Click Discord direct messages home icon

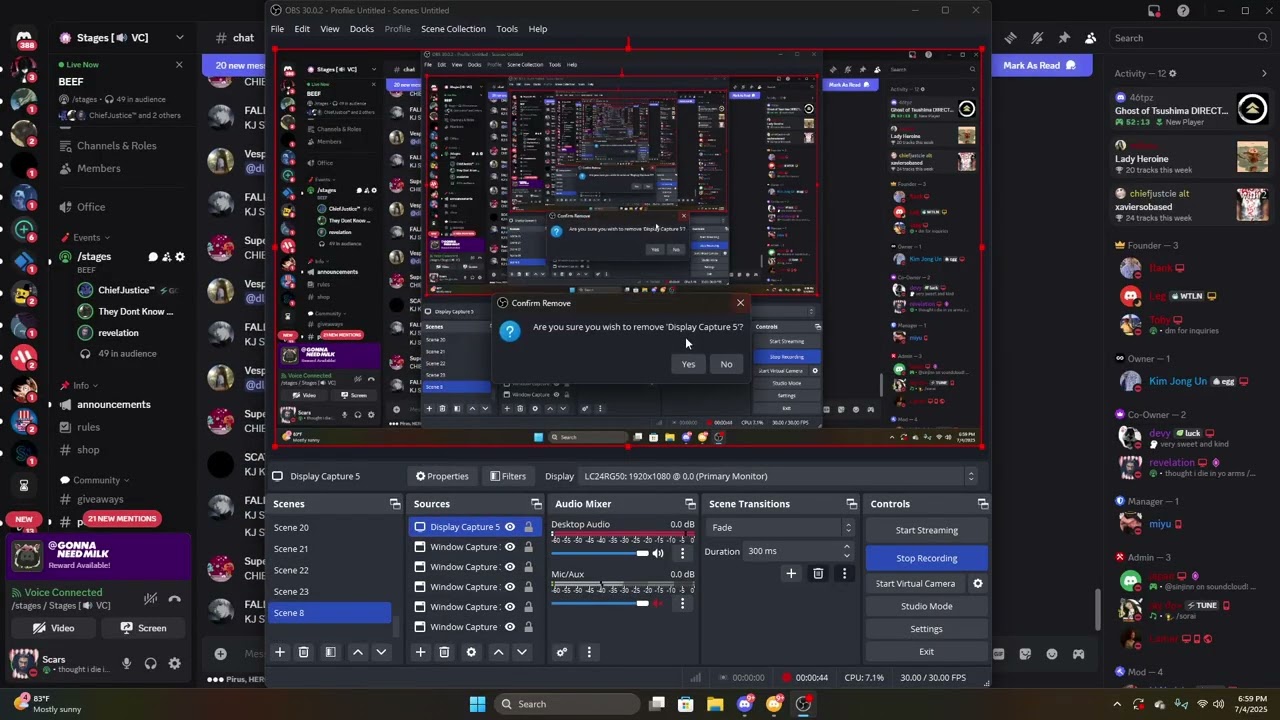pyautogui.click(x=24, y=38)
